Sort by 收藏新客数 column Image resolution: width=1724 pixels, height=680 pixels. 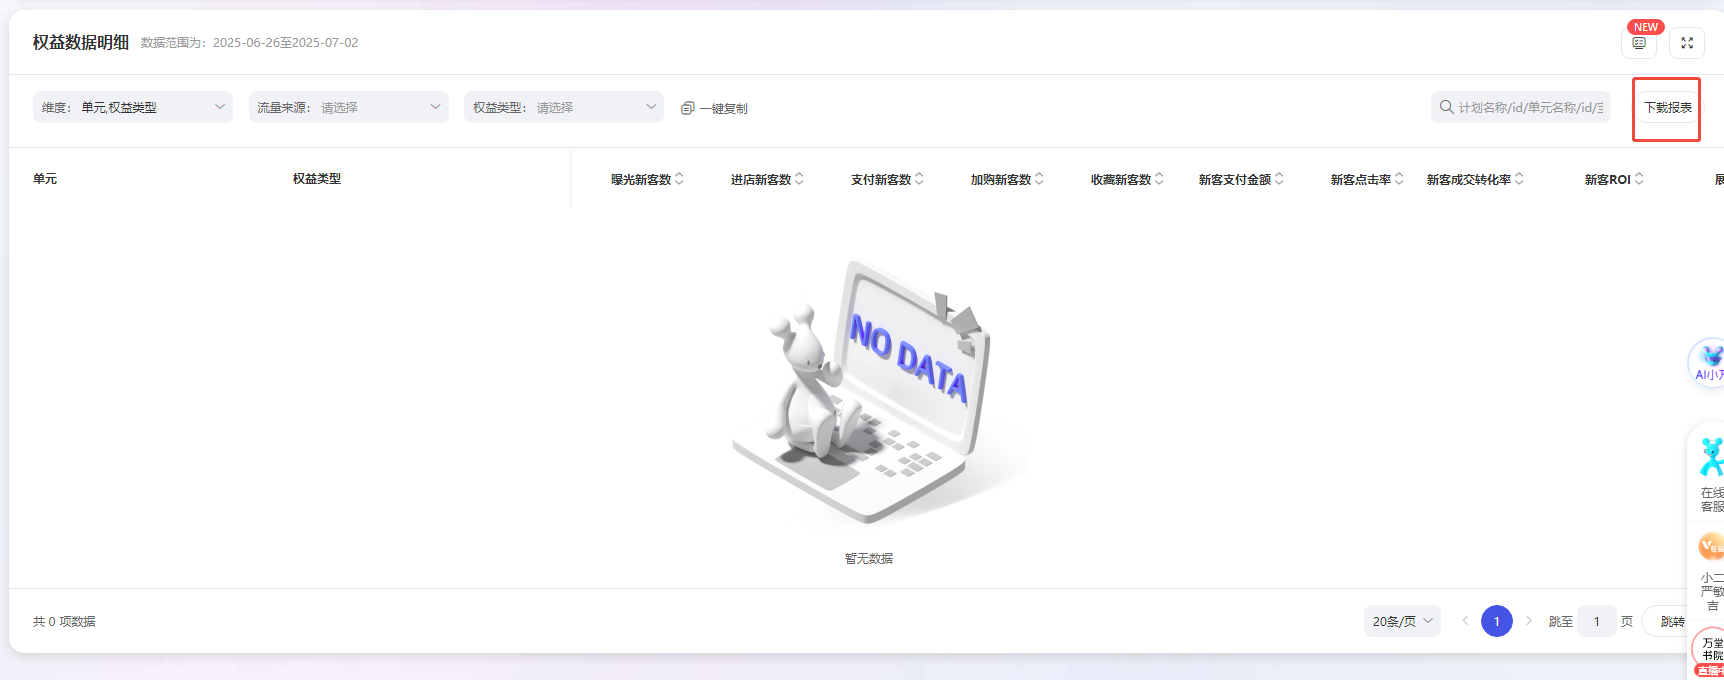1160,179
